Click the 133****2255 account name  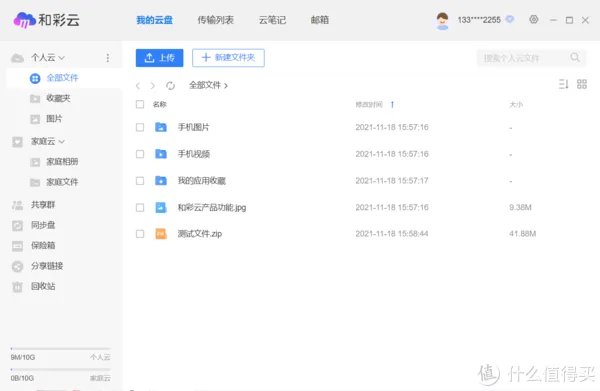pyautogui.click(x=479, y=20)
